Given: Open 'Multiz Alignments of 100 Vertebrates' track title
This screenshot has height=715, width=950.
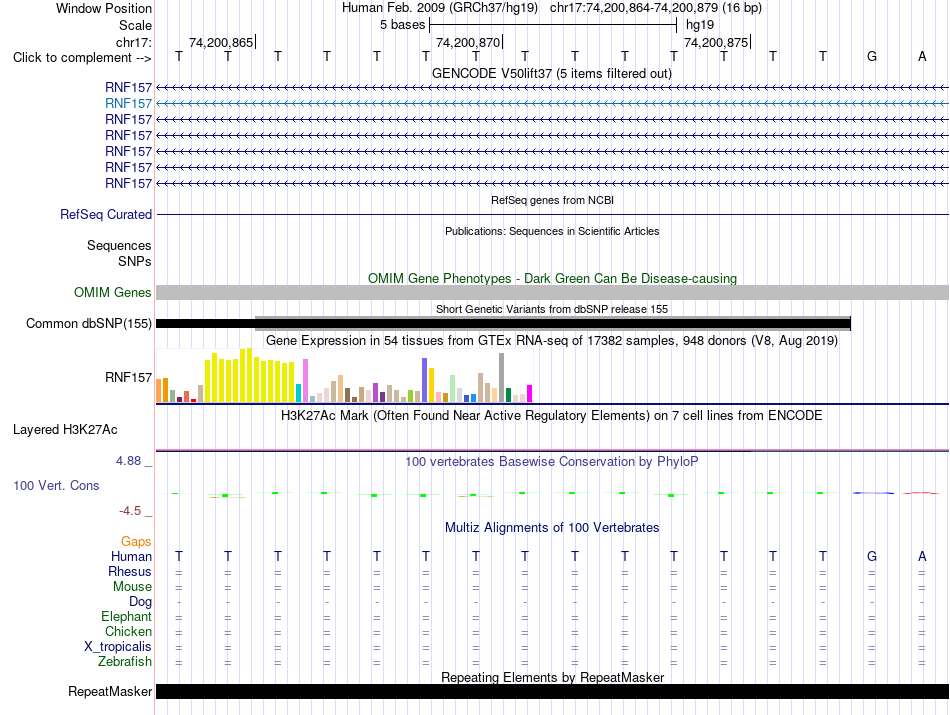Looking at the screenshot, I should click(552, 528).
